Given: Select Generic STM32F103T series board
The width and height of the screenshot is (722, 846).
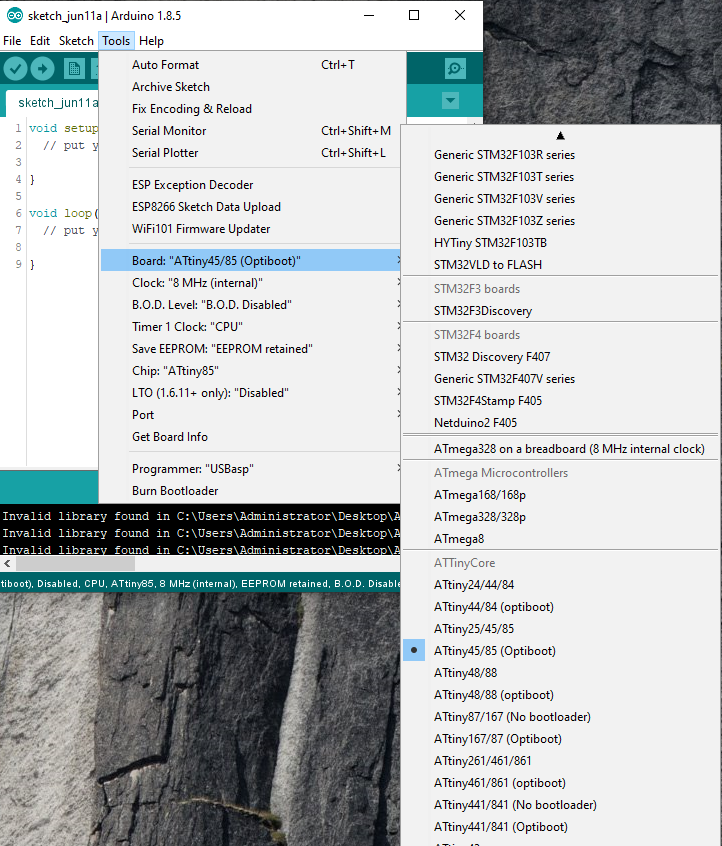Looking at the screenshot, I should (x=561, y=177).
